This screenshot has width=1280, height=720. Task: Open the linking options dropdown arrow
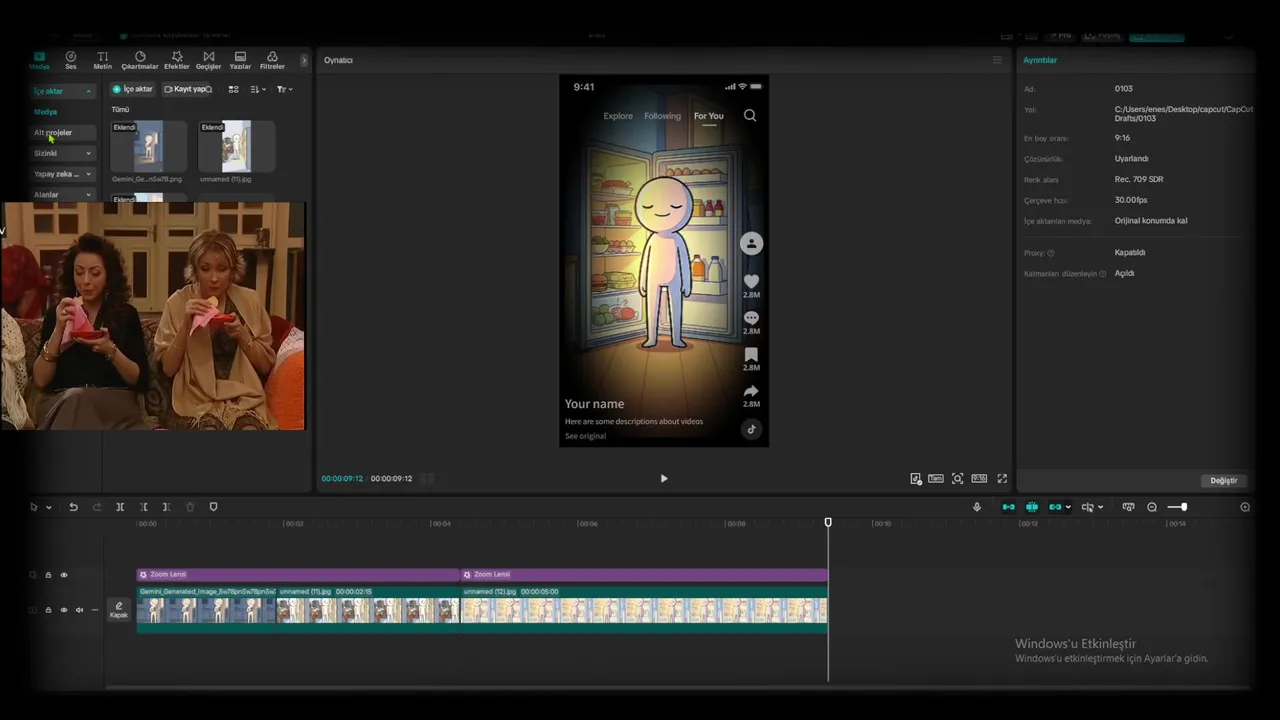pos(1068,507)
